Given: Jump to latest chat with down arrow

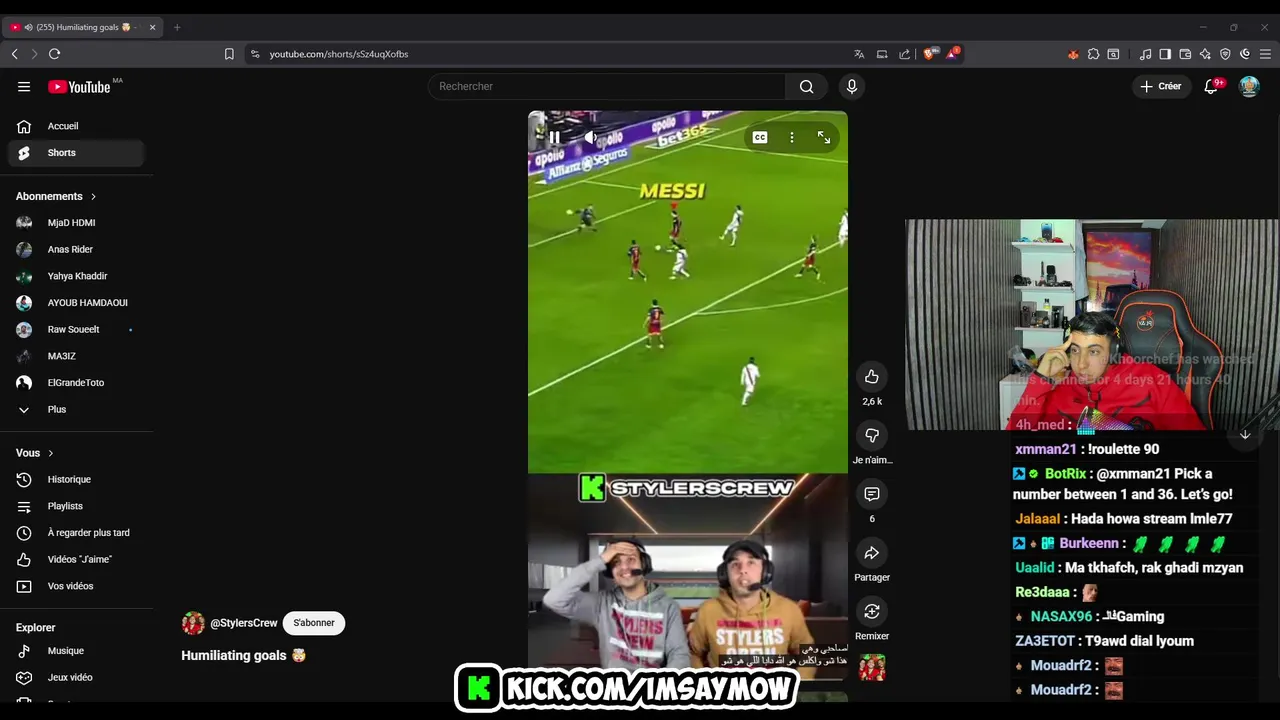Looking at the screenshot, I should point(1245,434).
